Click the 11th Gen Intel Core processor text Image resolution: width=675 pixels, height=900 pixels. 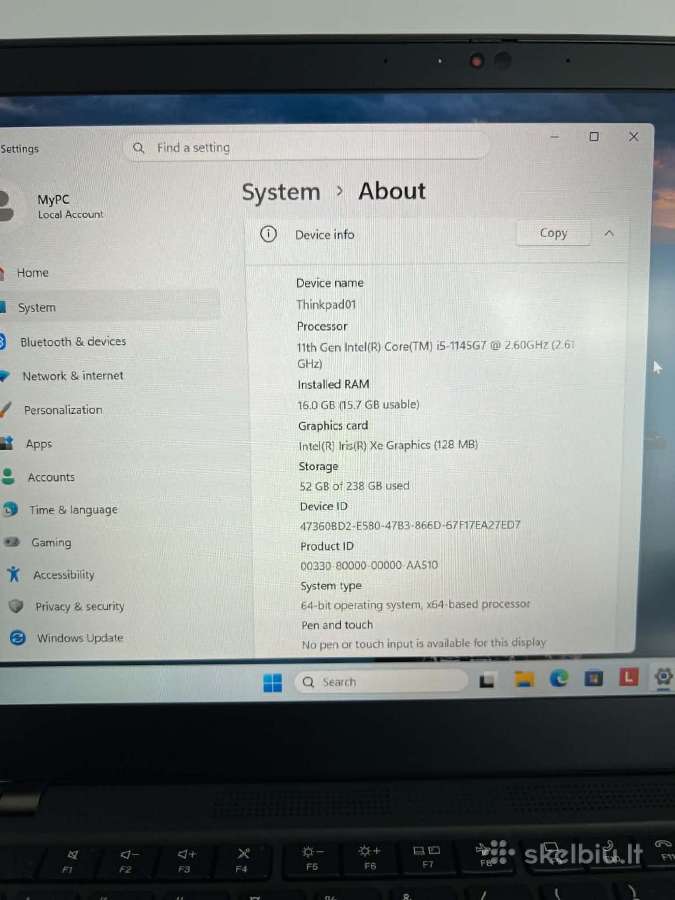tap(435, 354)
